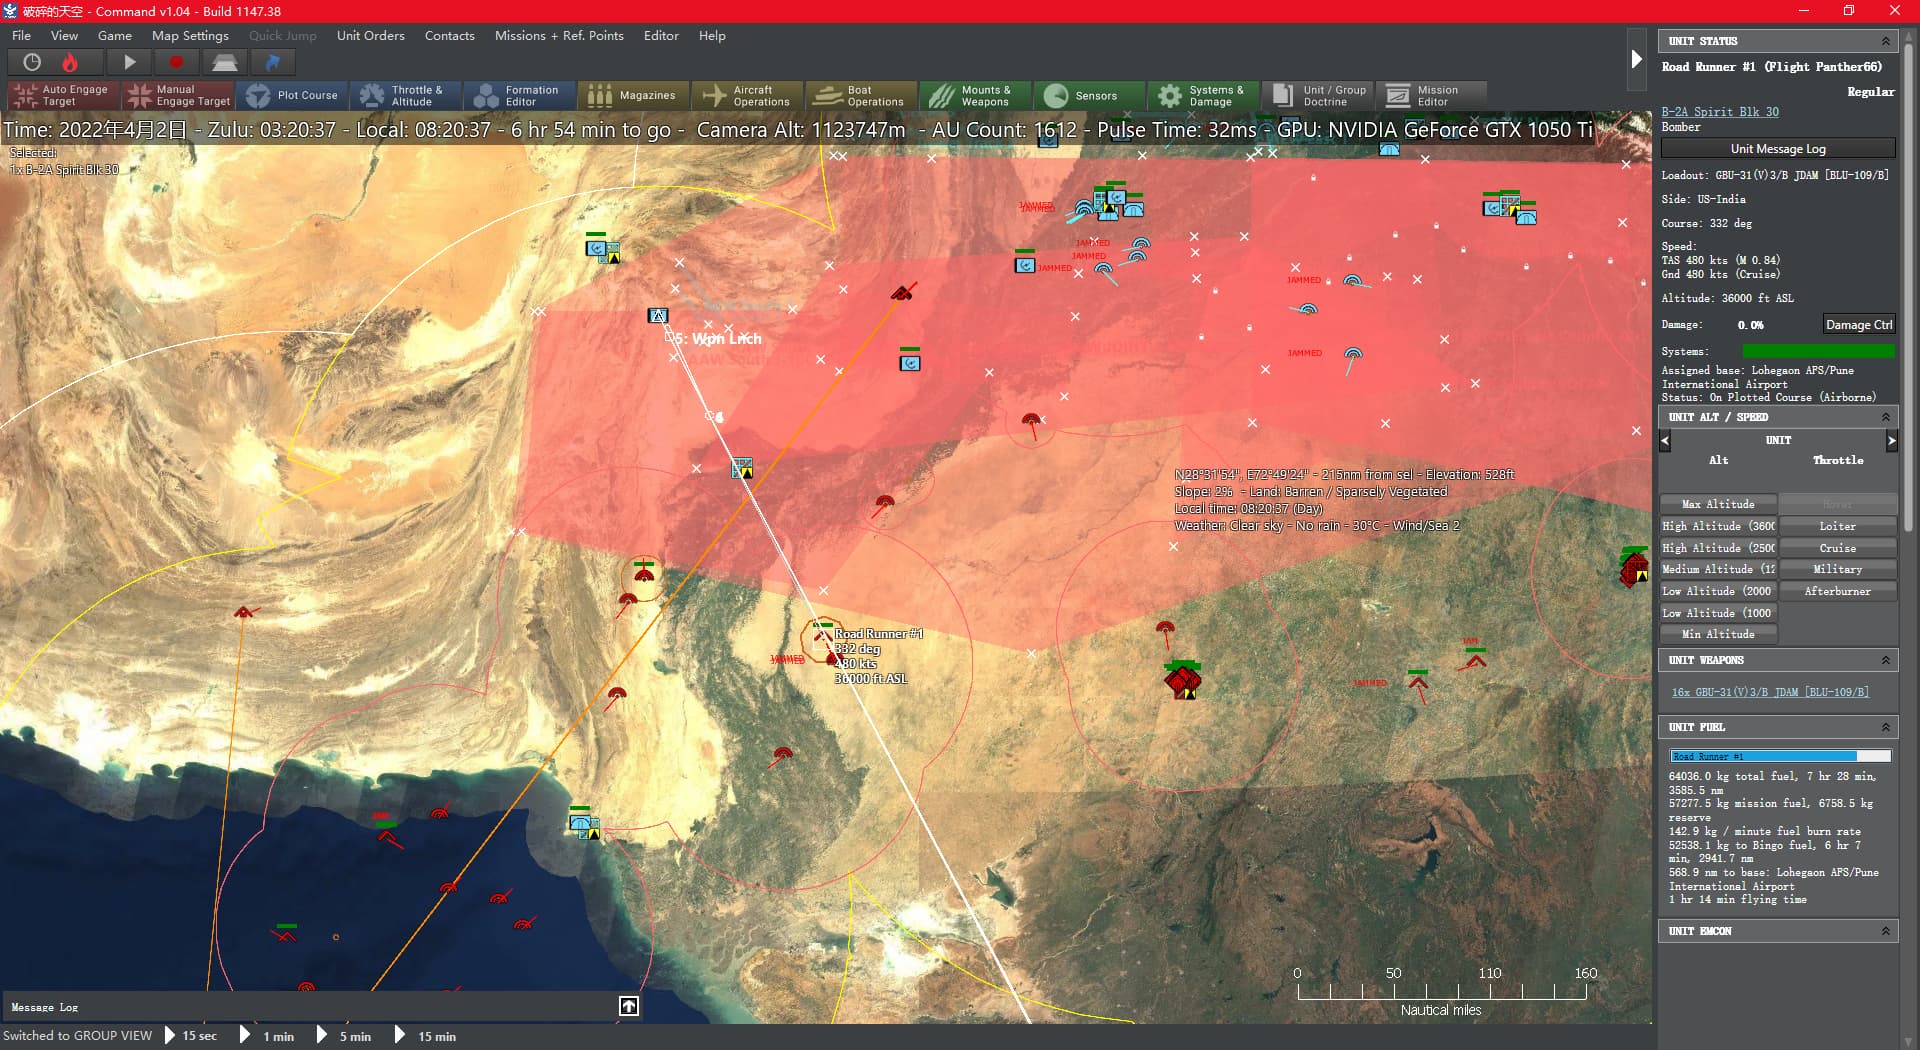Open the 16x GBU-31 JDAM weapon link

(x=1770, y=692)
